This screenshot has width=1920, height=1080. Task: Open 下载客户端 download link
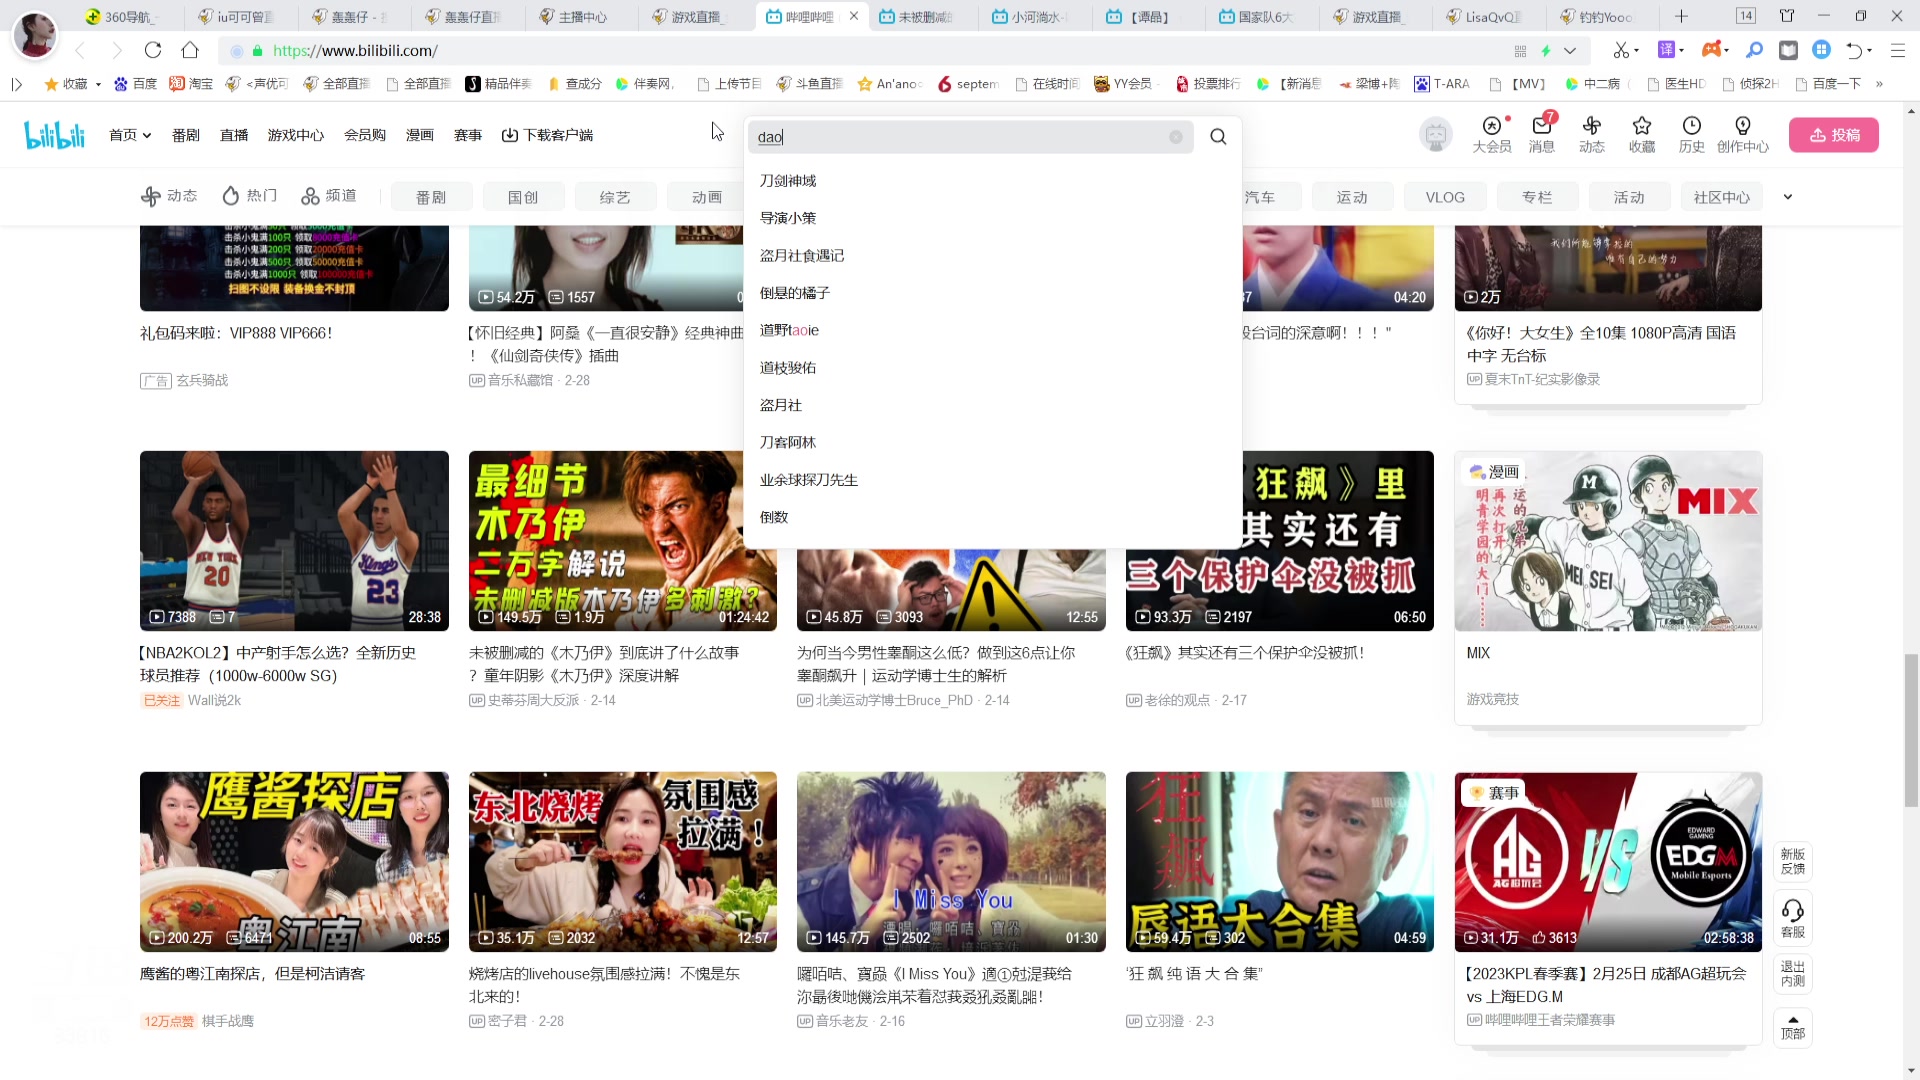547,135
